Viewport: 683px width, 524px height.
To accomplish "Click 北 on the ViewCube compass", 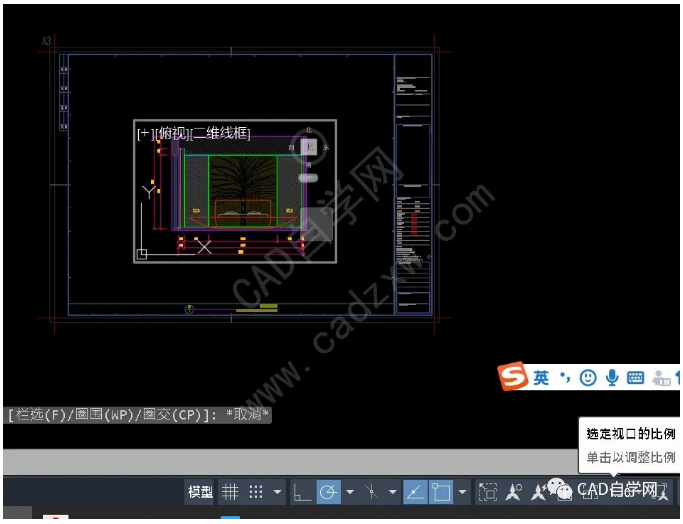I will pyautogui.click(x=309, y=130).
